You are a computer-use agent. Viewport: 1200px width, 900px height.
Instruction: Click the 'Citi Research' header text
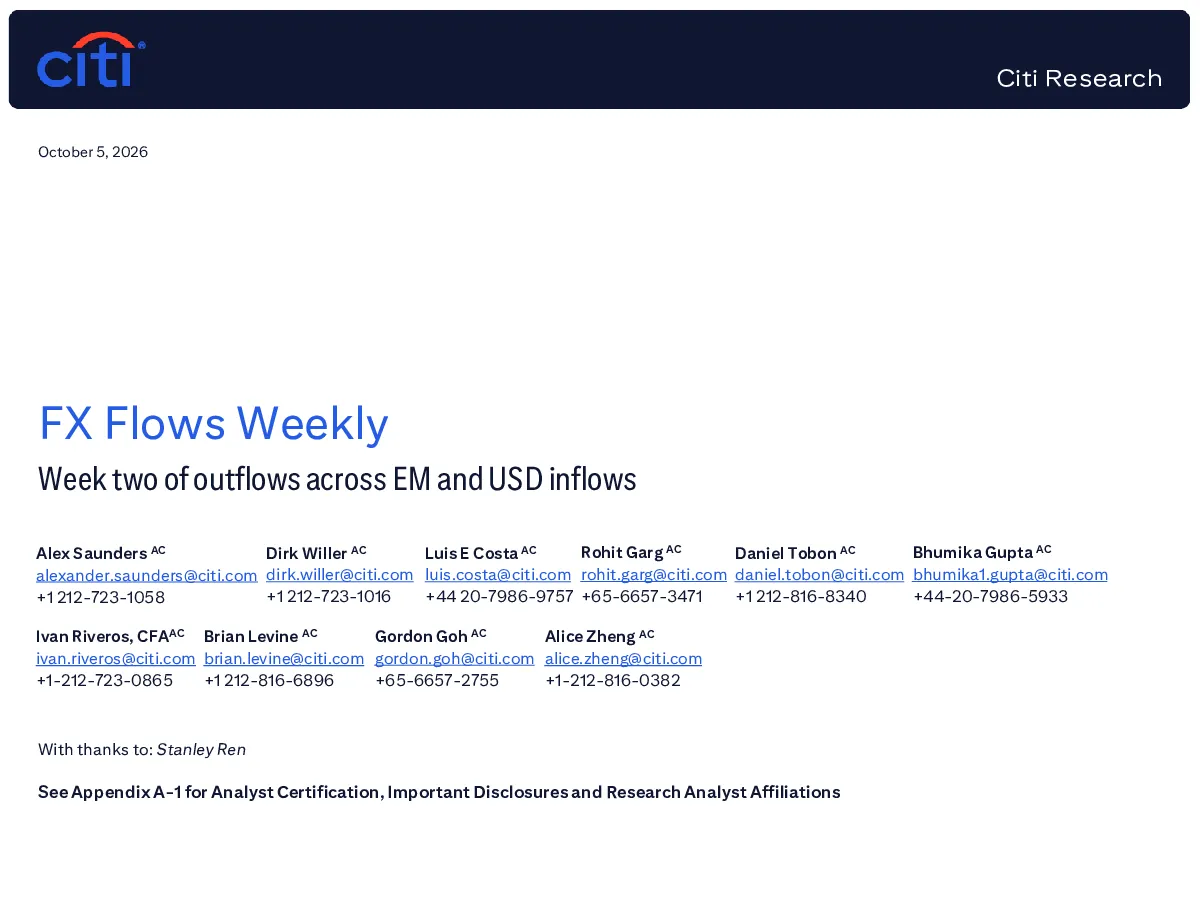pyautogui.click(x=1079, y=78)
